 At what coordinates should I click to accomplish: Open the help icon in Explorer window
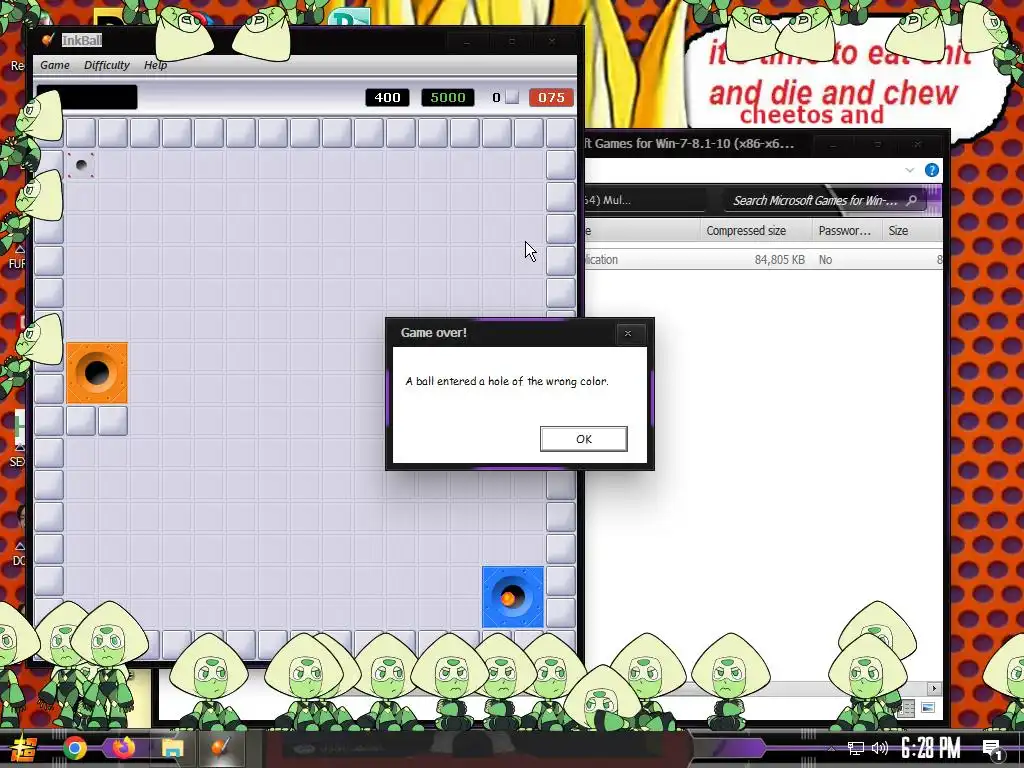(x=931, y=170)
